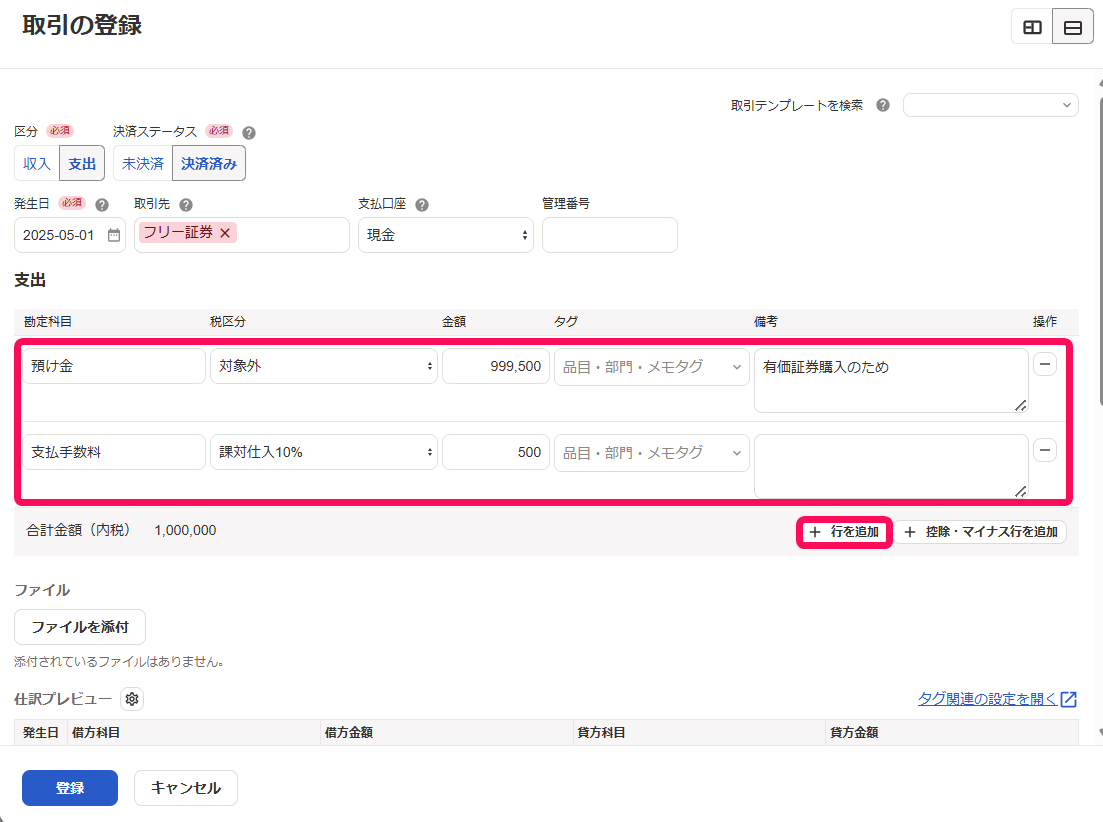Delete the 支払手数料 row with minus icon
The image size is (1103, 822).
[x=1045, y=450]
